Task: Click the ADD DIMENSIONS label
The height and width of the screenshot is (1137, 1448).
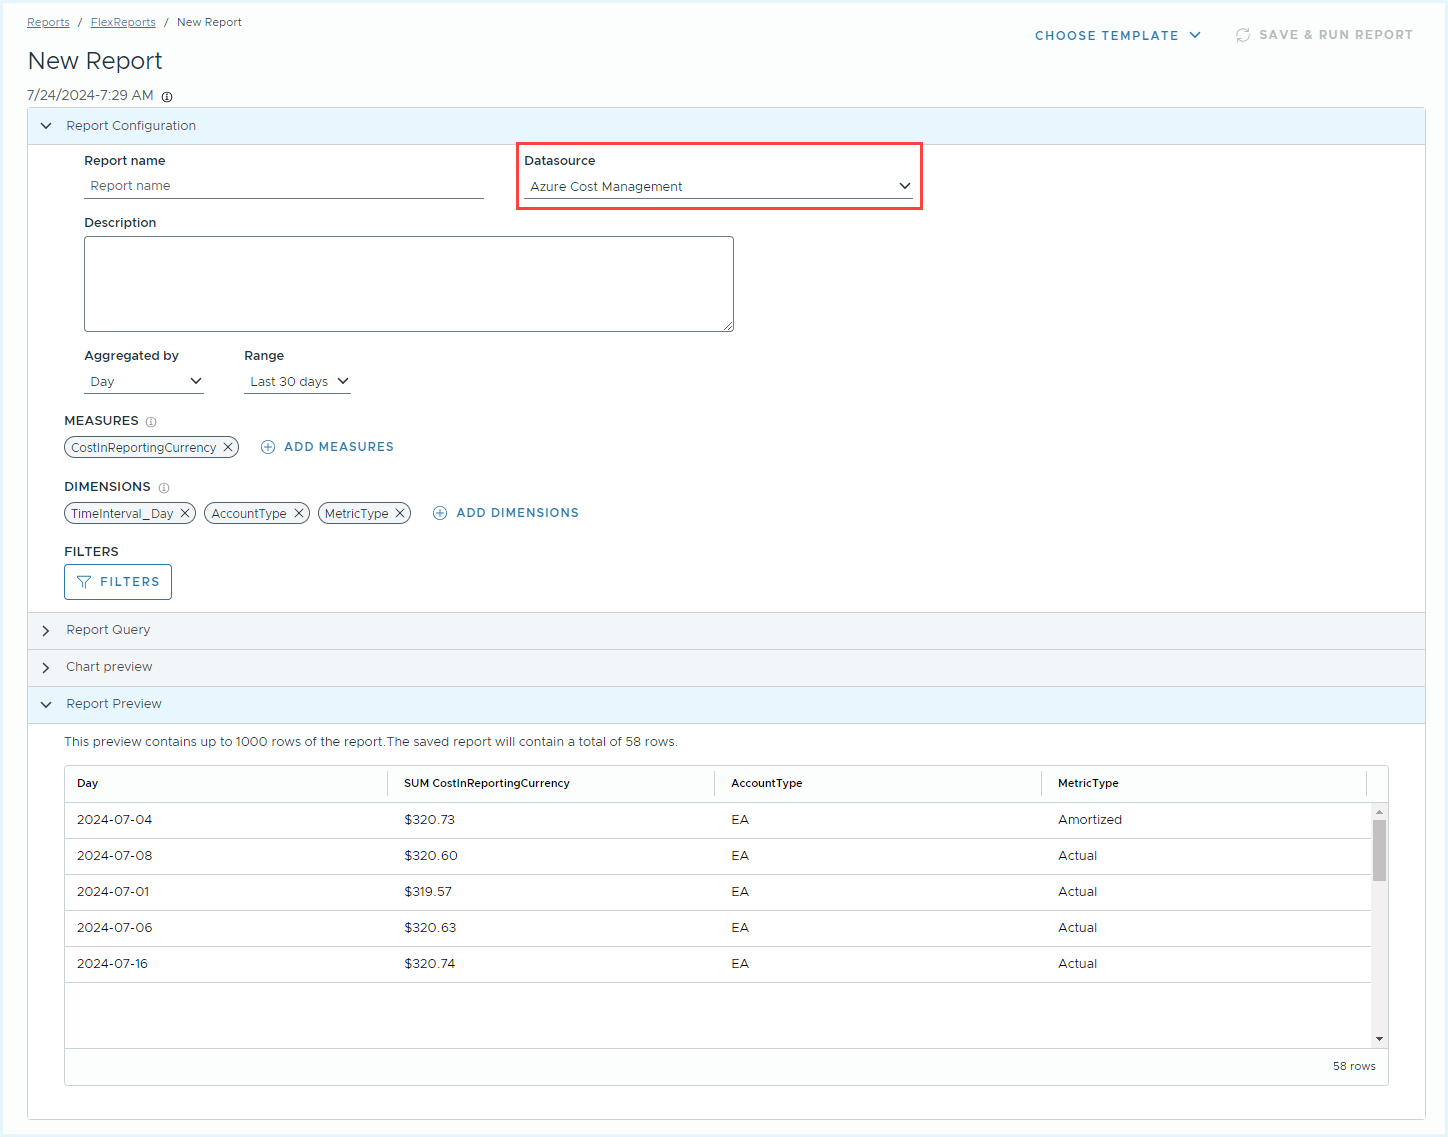Action: 517,513
